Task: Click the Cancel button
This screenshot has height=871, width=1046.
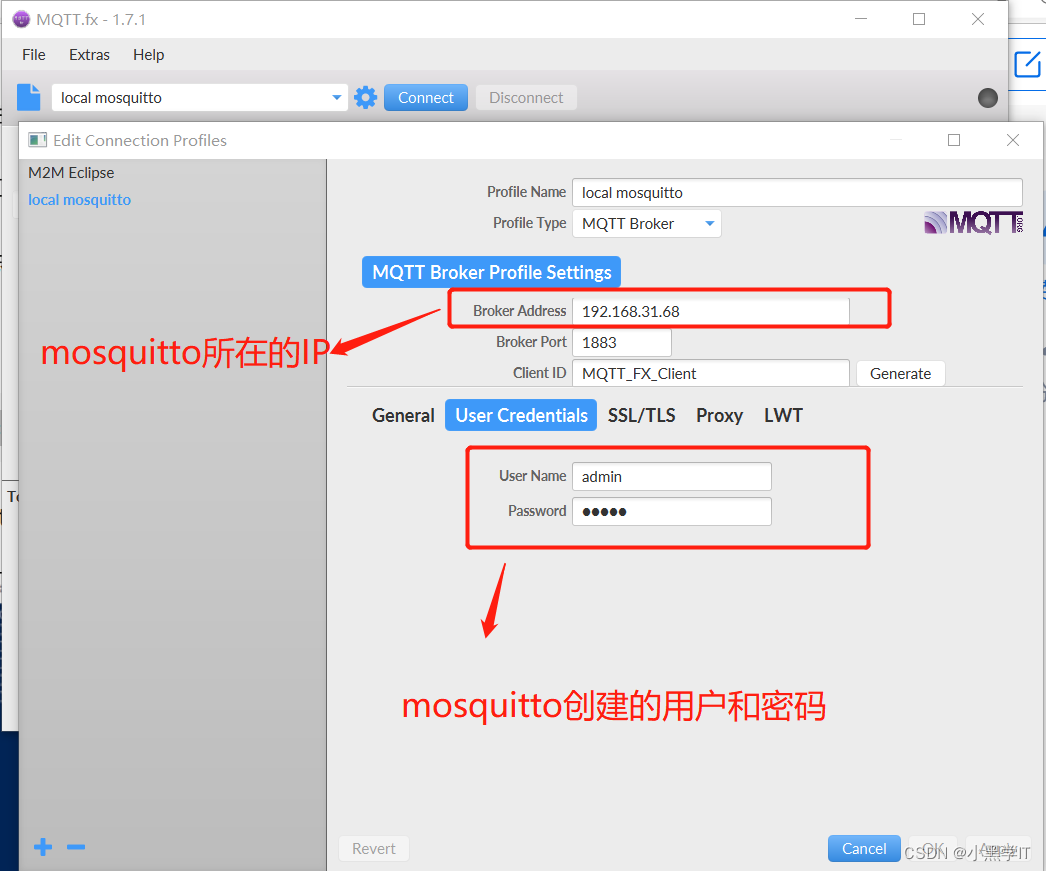Action: click(x=864, y=848)
